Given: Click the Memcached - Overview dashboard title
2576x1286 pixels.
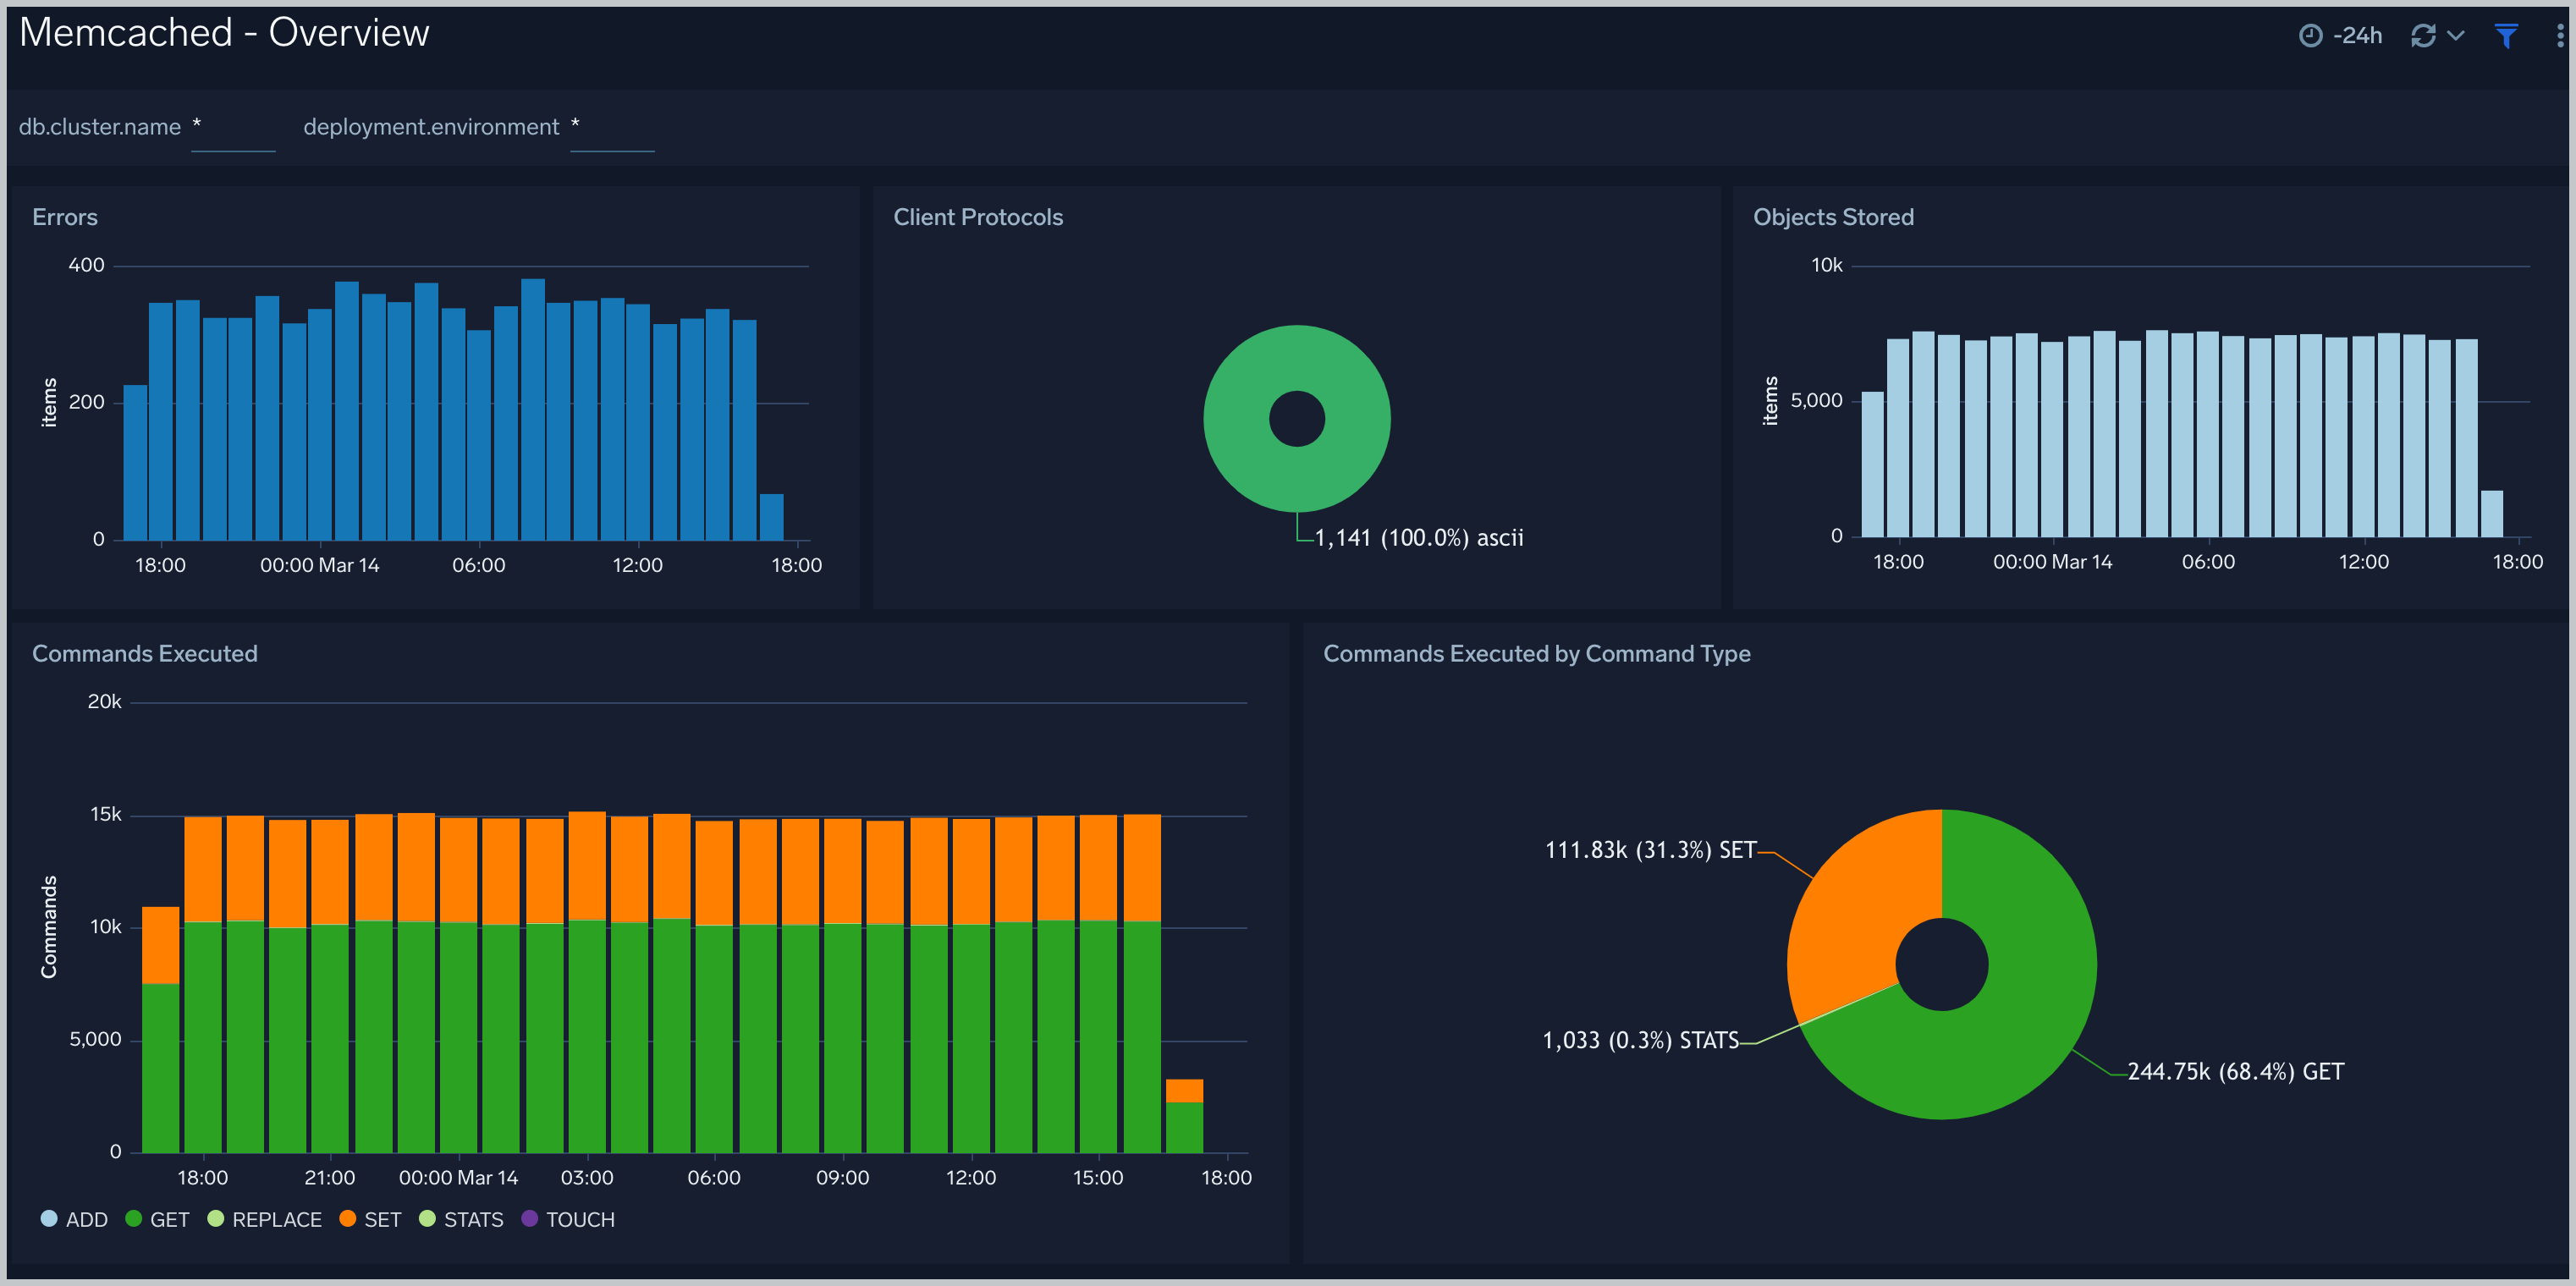Looking at the screenshot, I should pos(225,33).
